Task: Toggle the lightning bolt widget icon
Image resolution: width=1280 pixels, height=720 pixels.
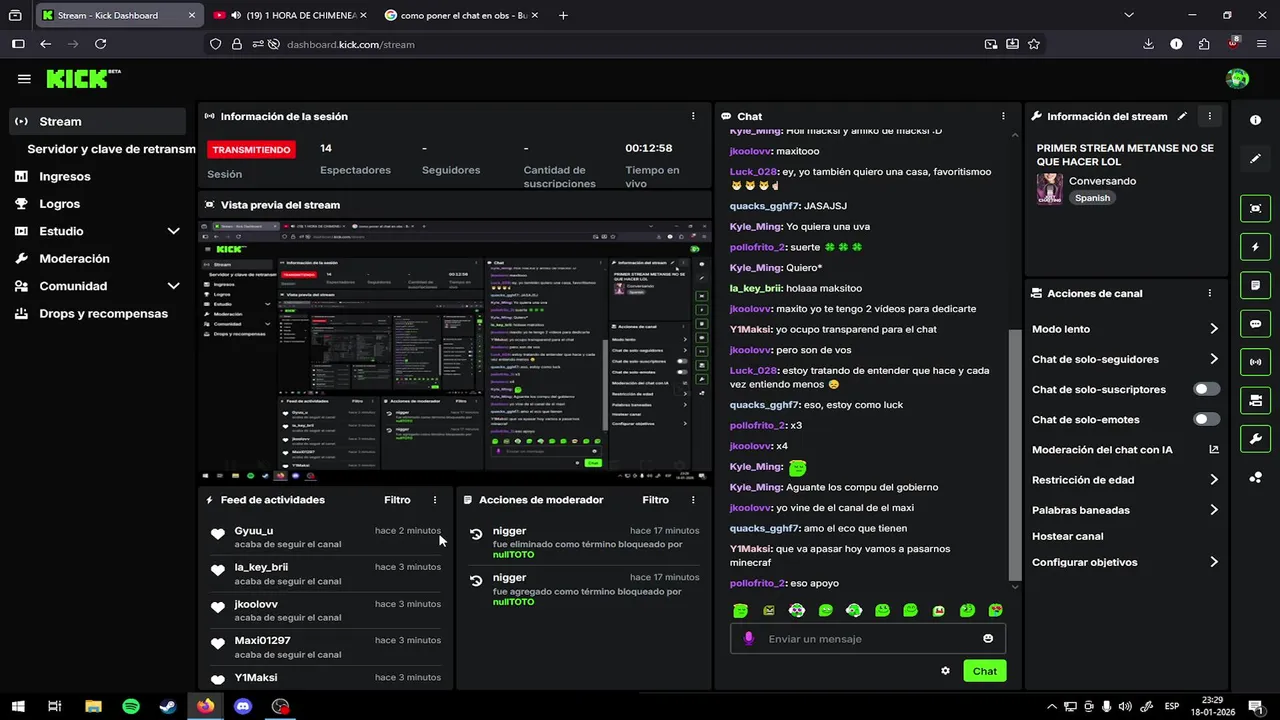Action: pyautogui.click(x=1255, y=247)
